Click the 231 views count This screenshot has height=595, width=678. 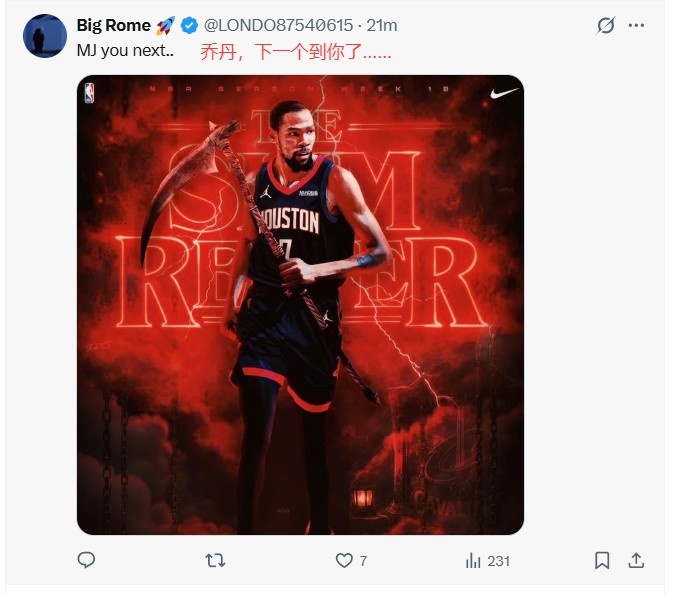click(497, 561)
